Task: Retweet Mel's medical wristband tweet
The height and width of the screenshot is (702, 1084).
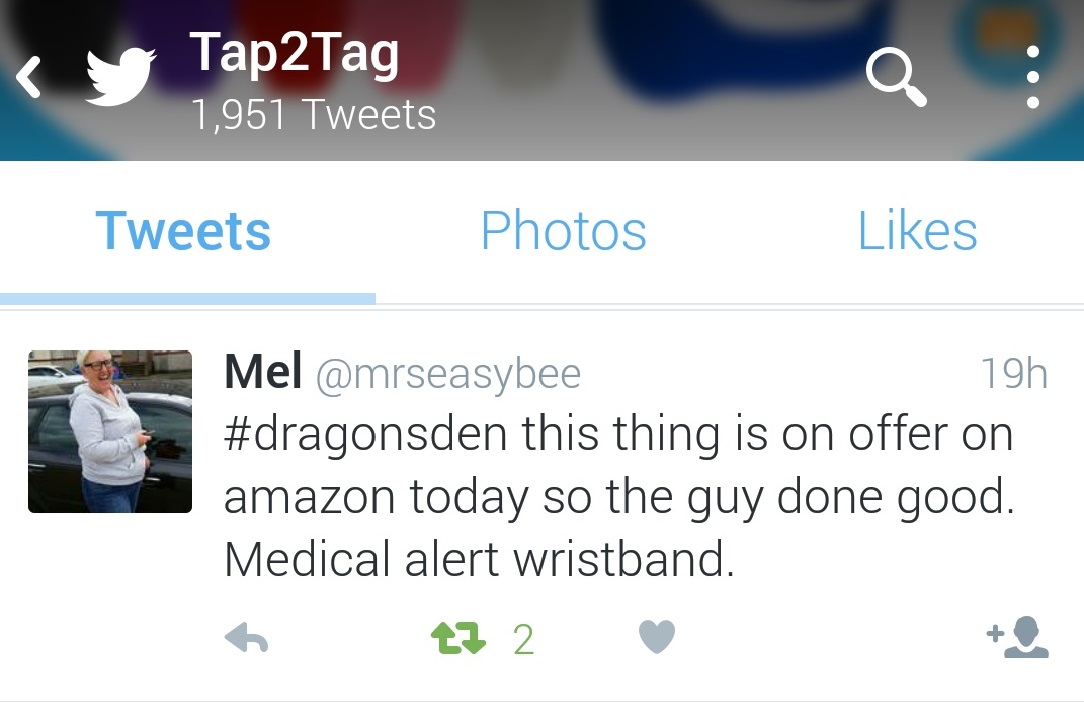Action: coord(458,638)
